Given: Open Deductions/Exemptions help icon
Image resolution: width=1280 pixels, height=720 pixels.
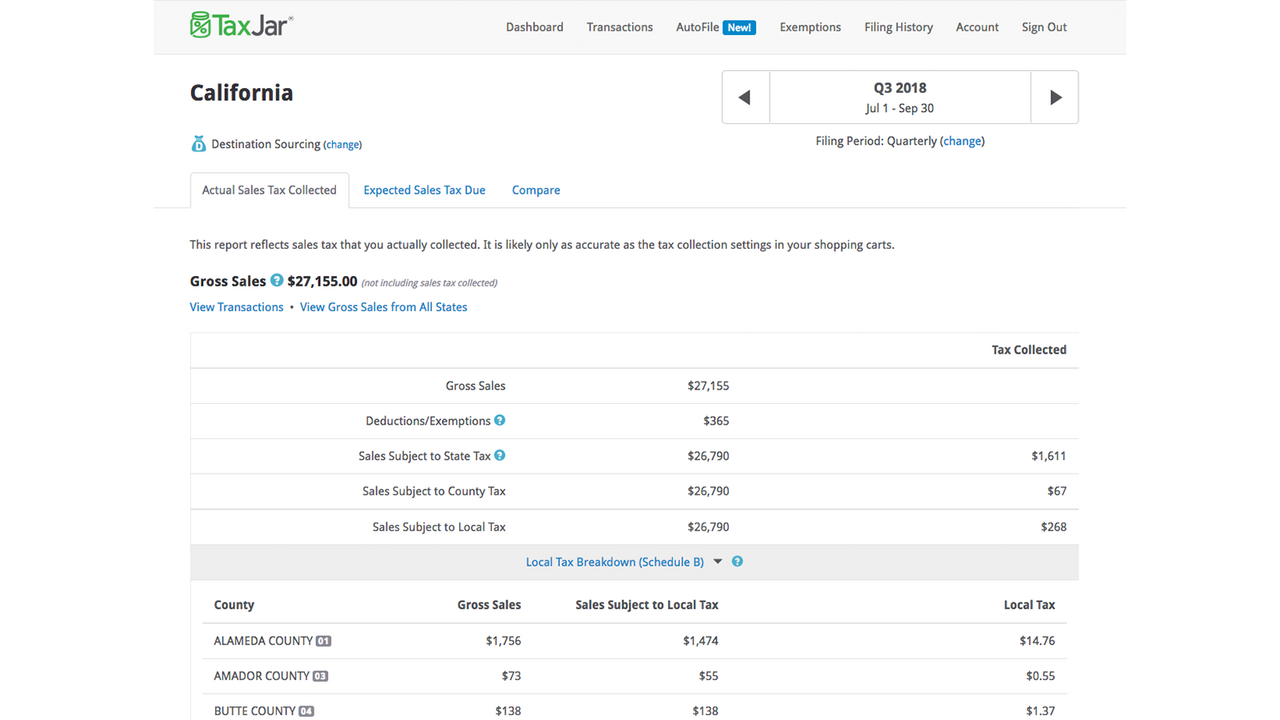Looking at the screenshot, I should (x=500, y=420).
